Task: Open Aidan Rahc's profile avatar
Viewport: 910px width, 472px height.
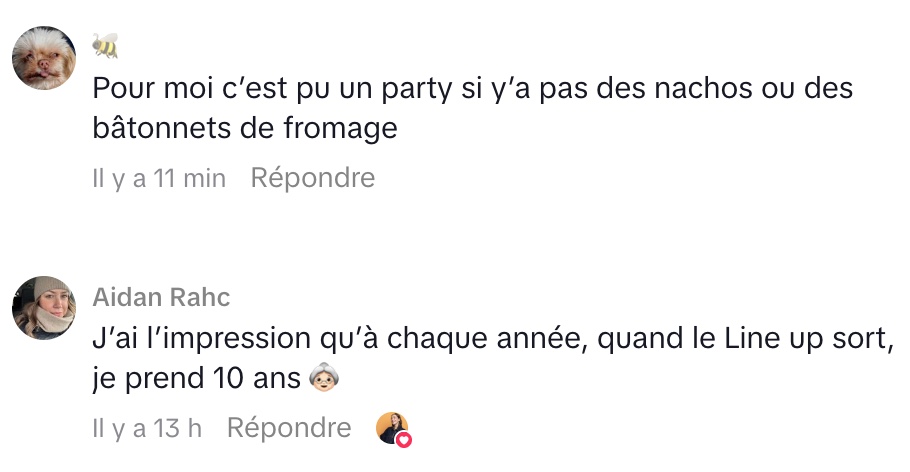Action: (44, 308)
